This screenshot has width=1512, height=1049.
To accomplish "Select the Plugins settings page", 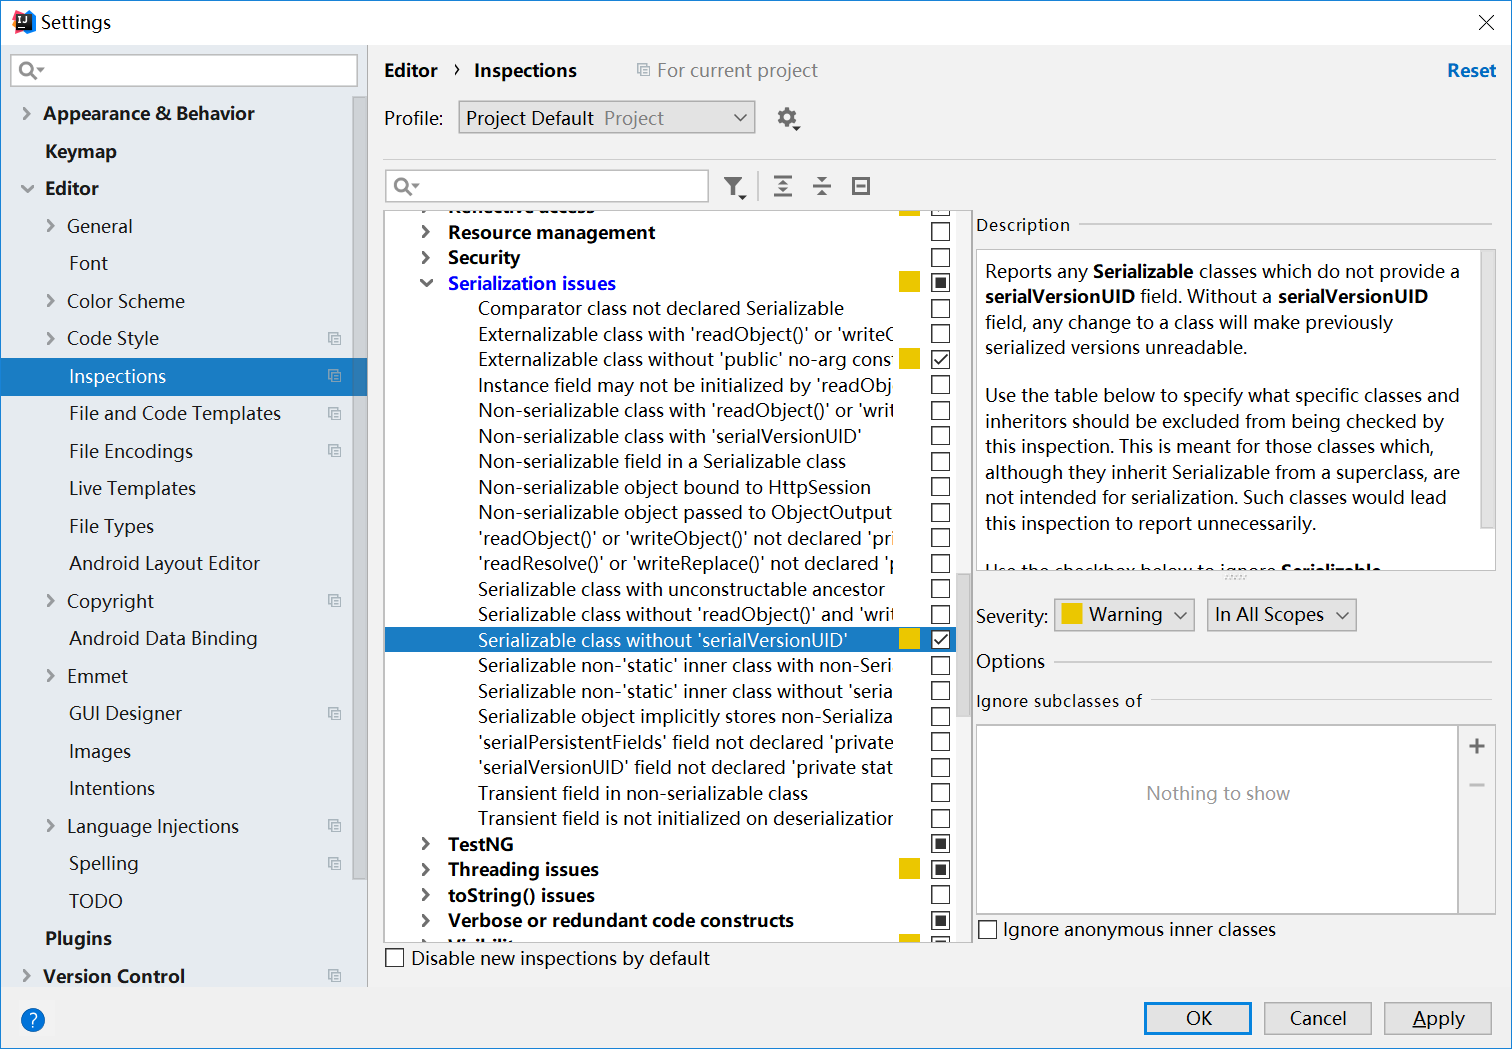I will click(x=78, y=939).
